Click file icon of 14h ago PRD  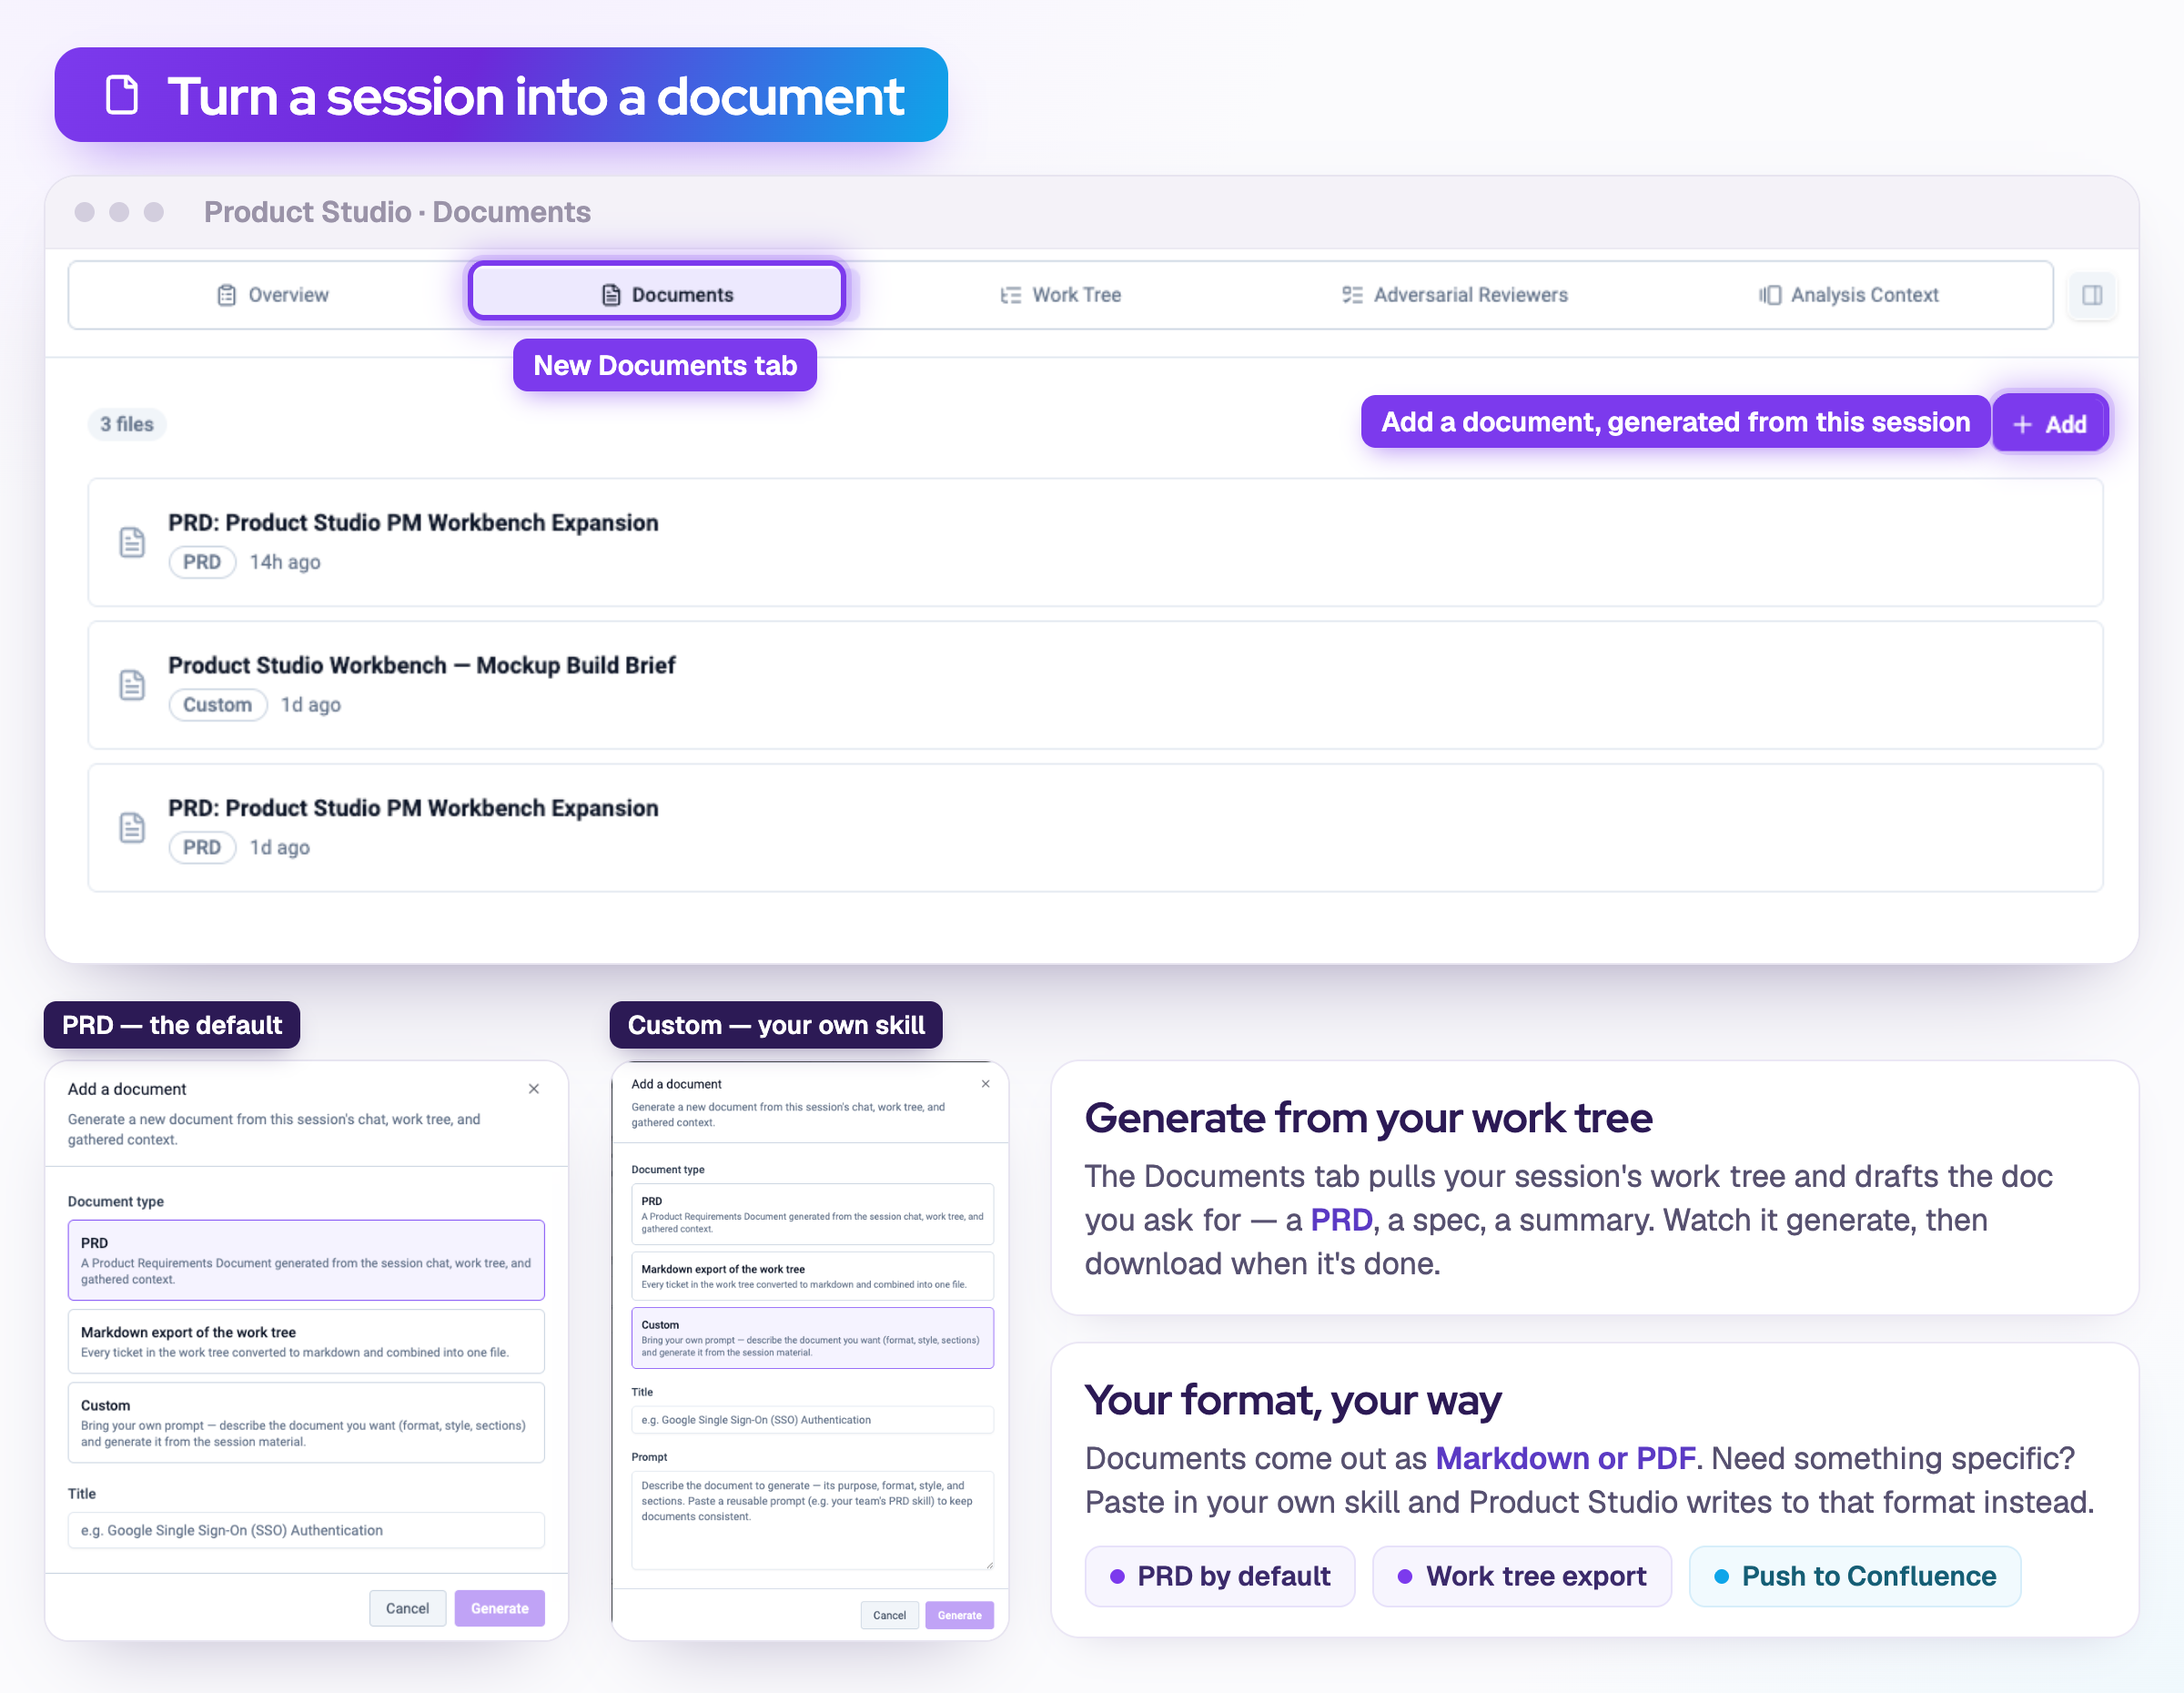click(132, 542)
